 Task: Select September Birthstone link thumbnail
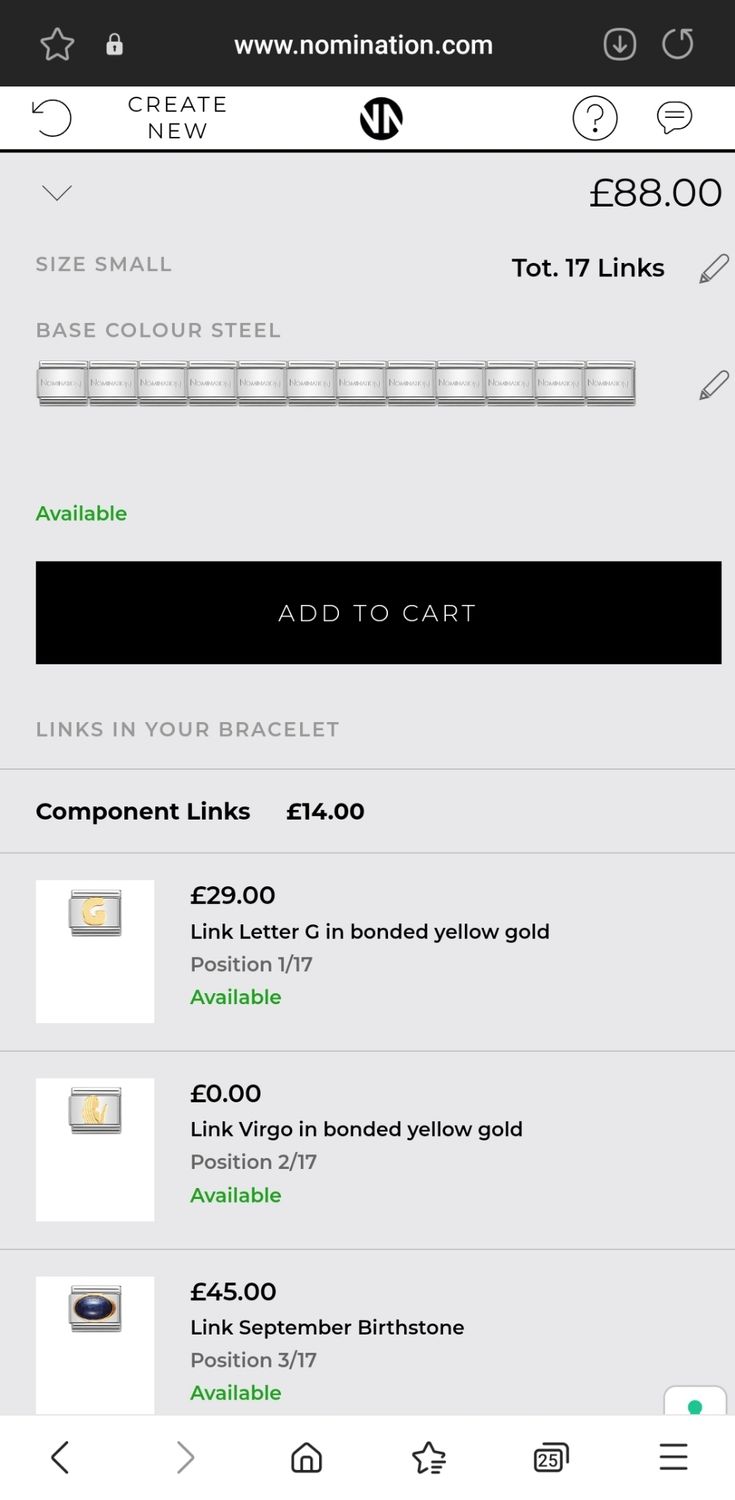pyautogui.click(x=95, y=1308)
